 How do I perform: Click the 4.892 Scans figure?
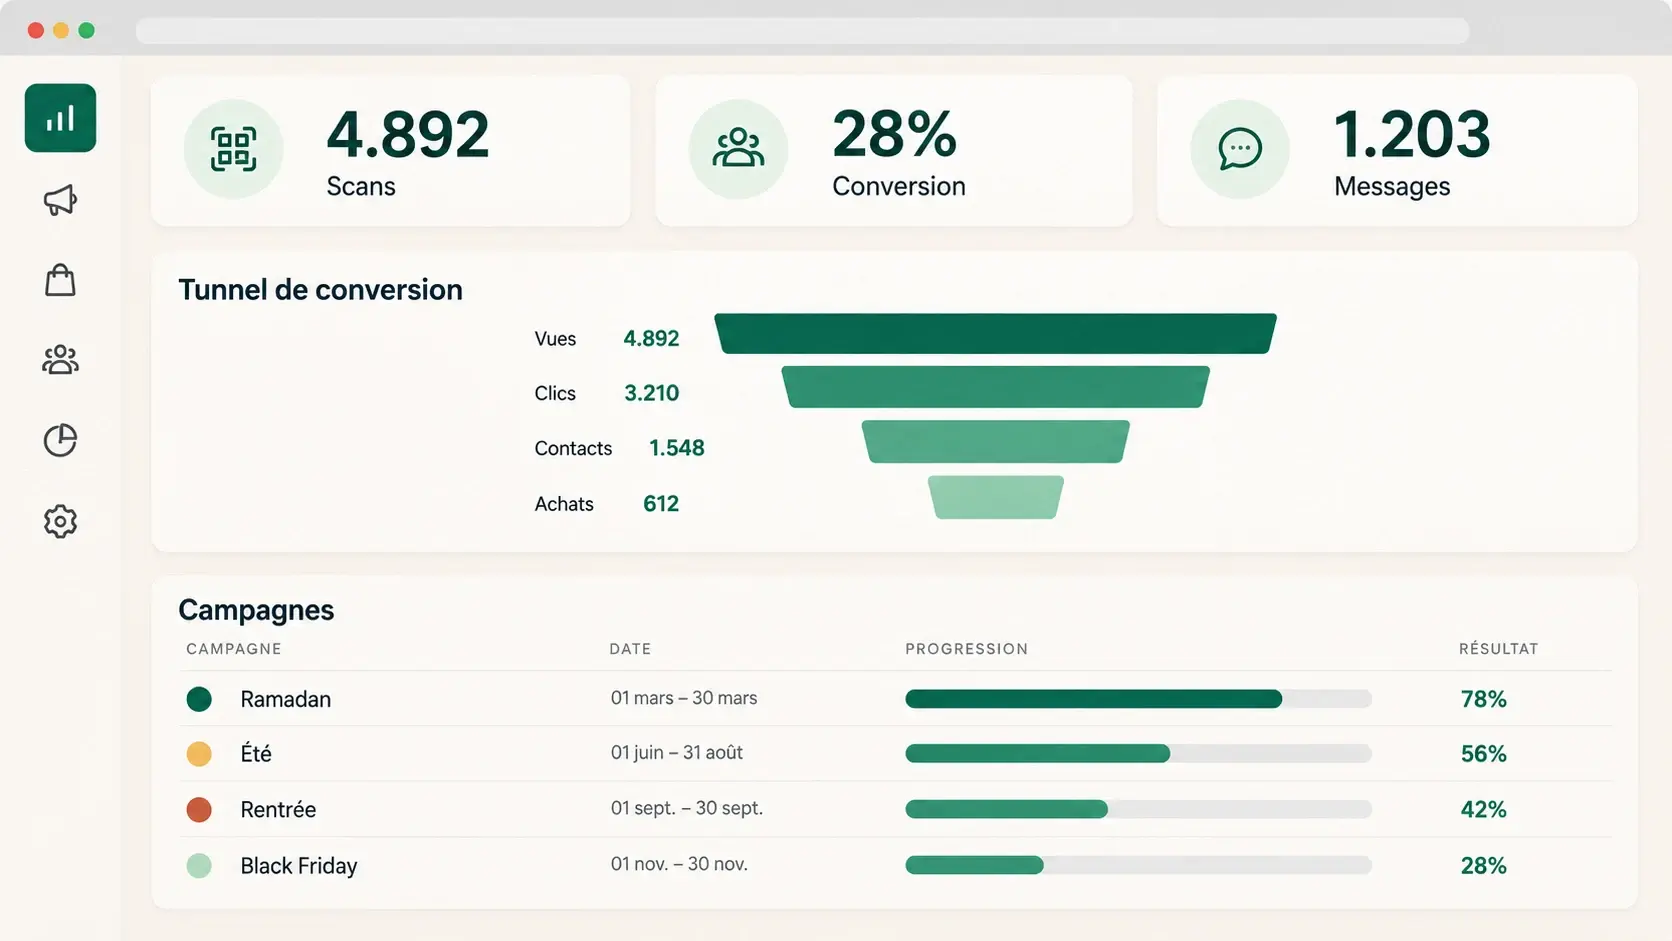point(408,134)
